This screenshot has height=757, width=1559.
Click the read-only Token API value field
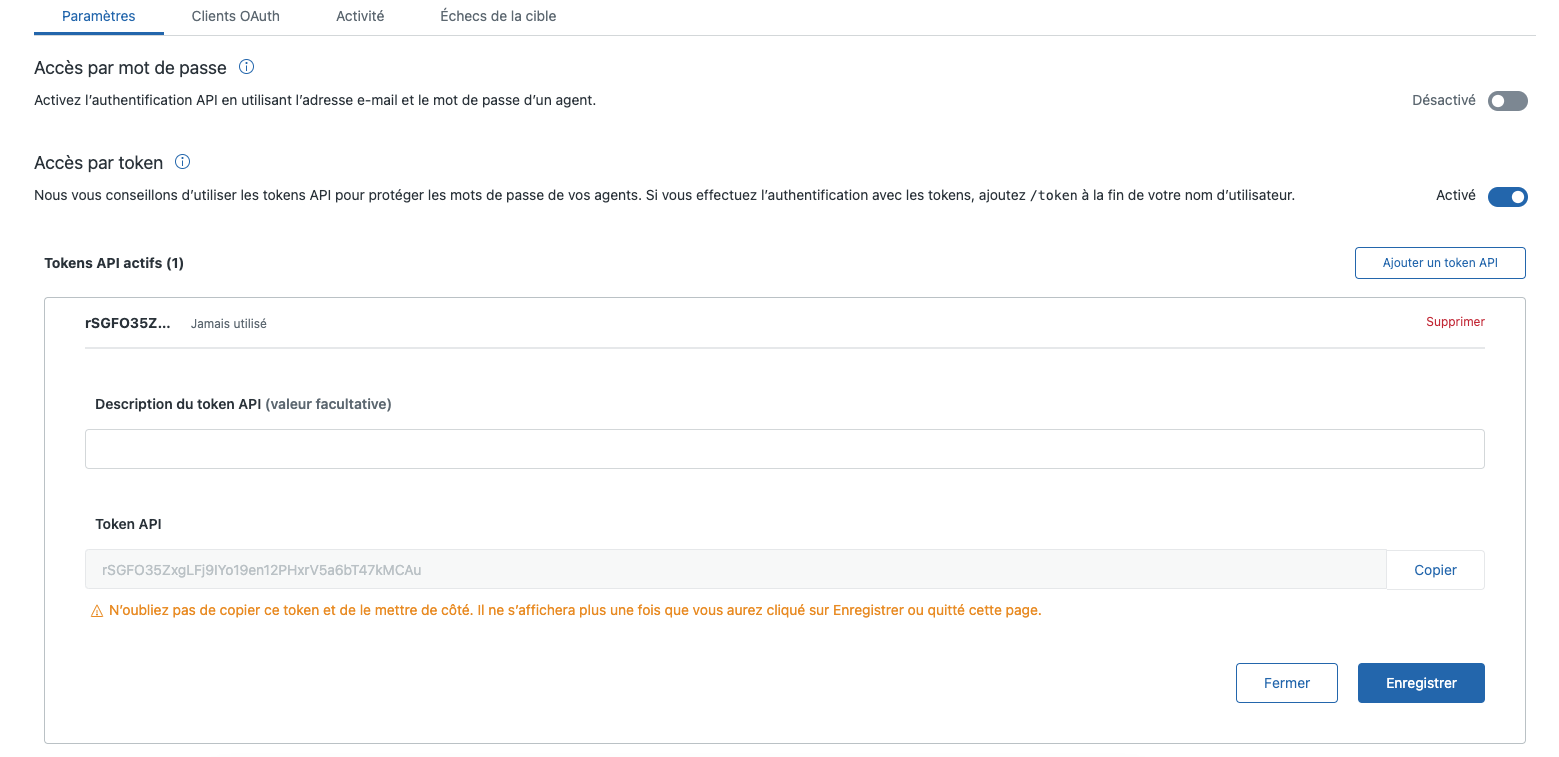[736, 570]
